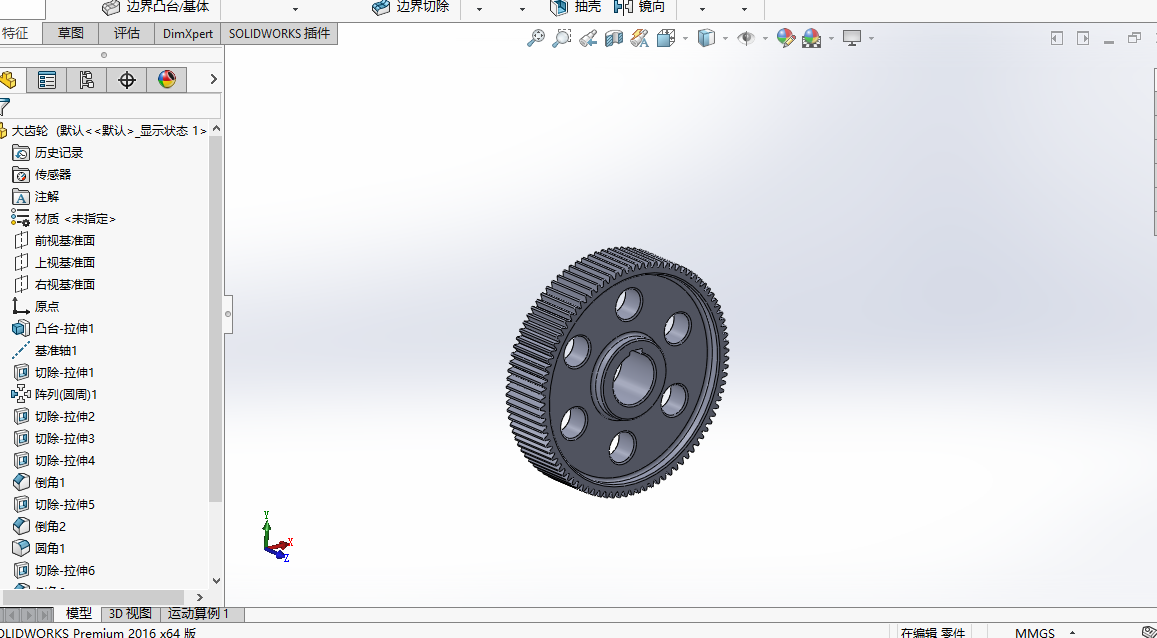Open the View Settings dropdown arrow
This screenshot has height=638, width=1157.
click(x=871, y=38)
